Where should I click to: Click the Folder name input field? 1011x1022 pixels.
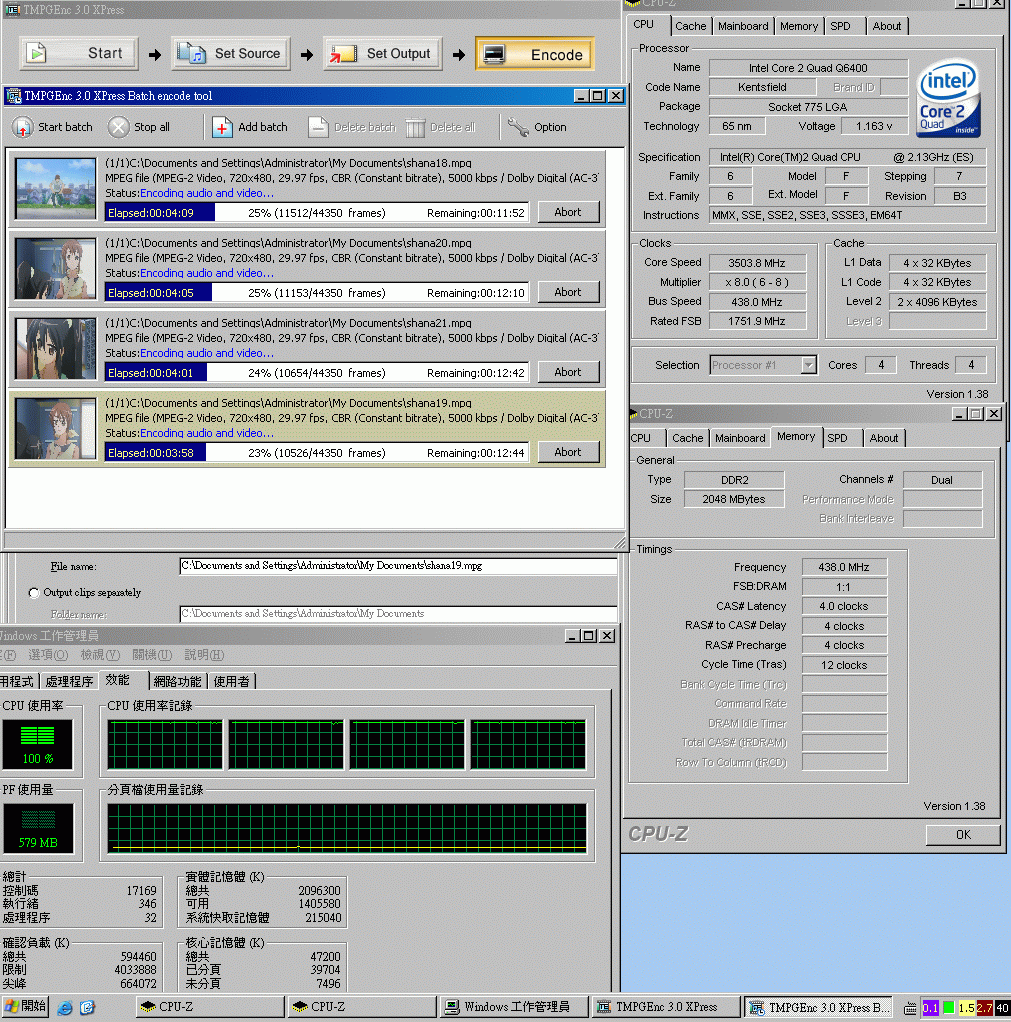[398, 613]
